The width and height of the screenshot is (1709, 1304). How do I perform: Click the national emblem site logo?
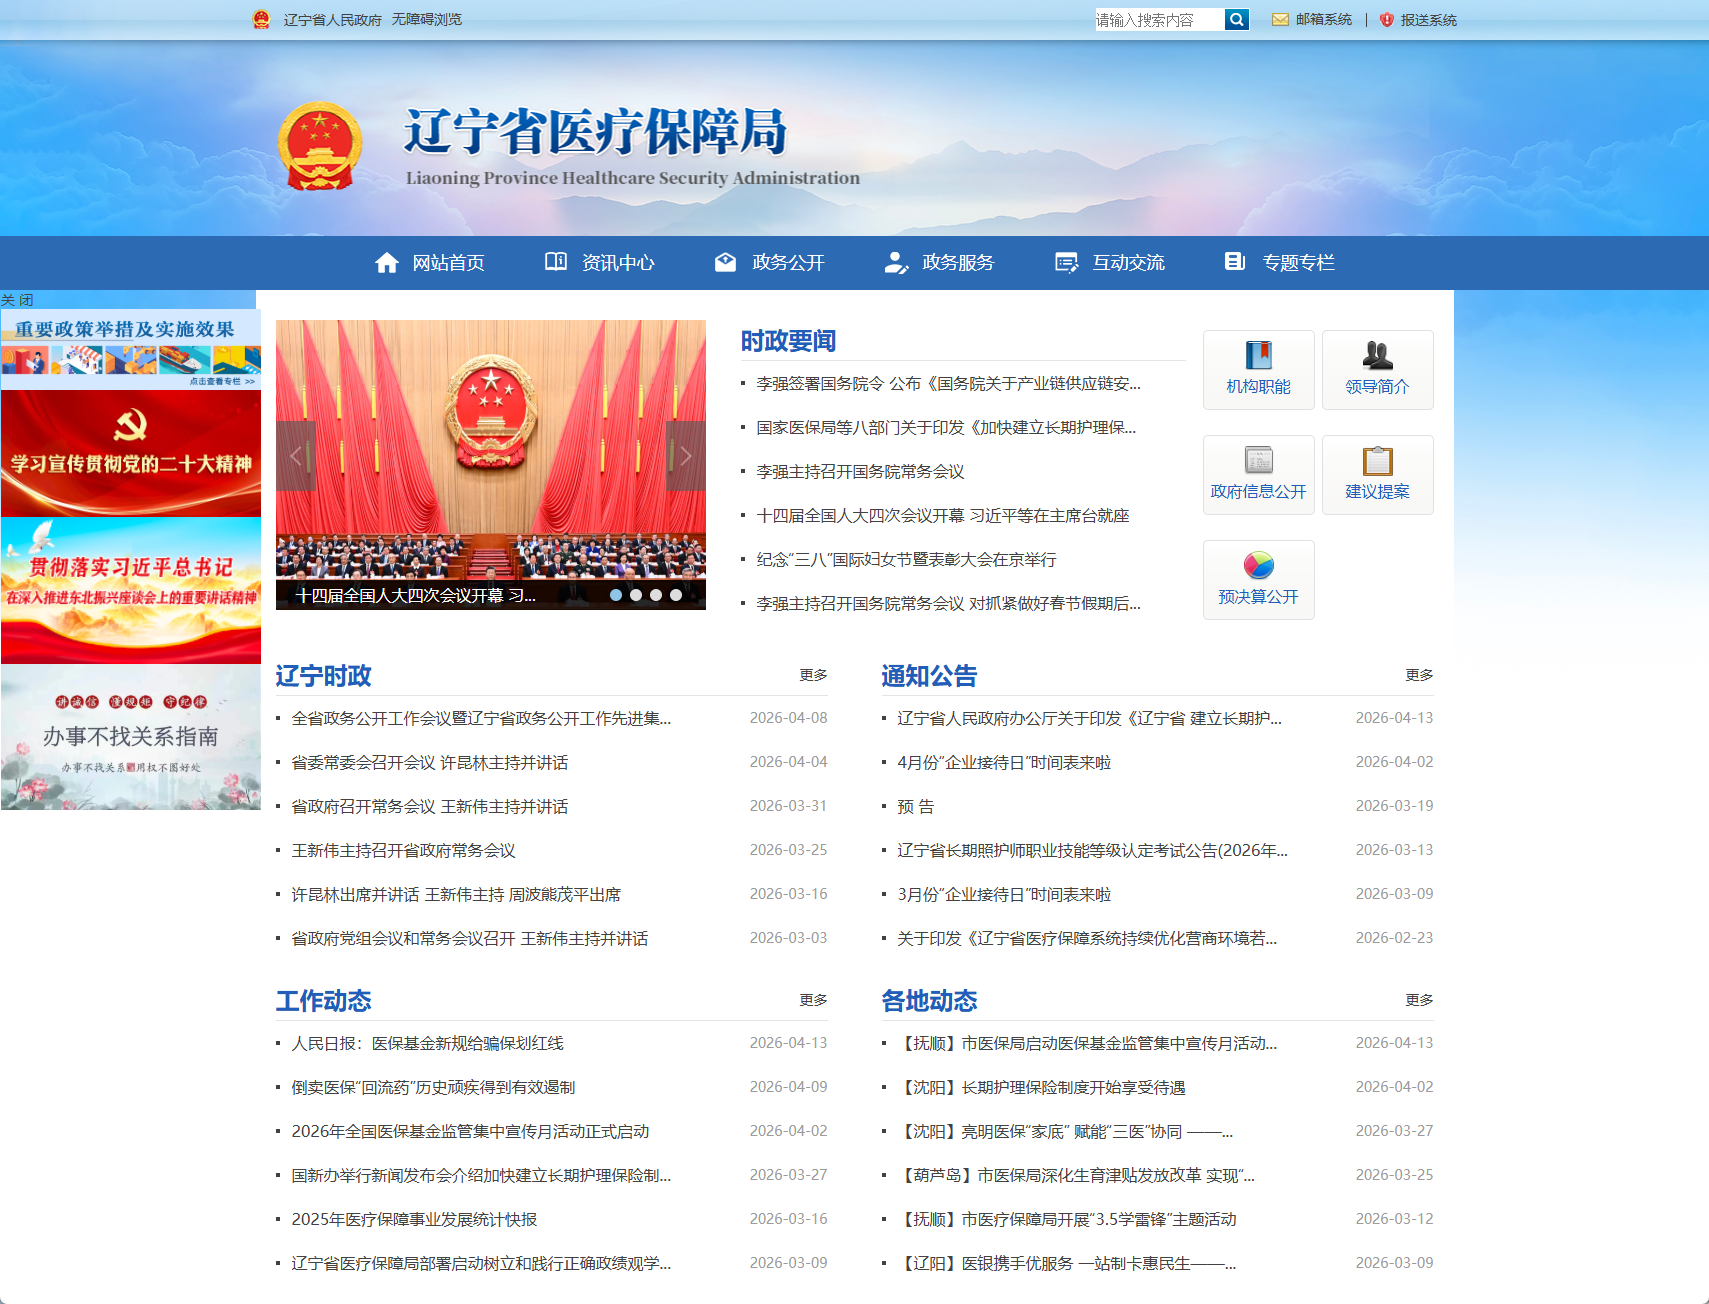(322, 145)
